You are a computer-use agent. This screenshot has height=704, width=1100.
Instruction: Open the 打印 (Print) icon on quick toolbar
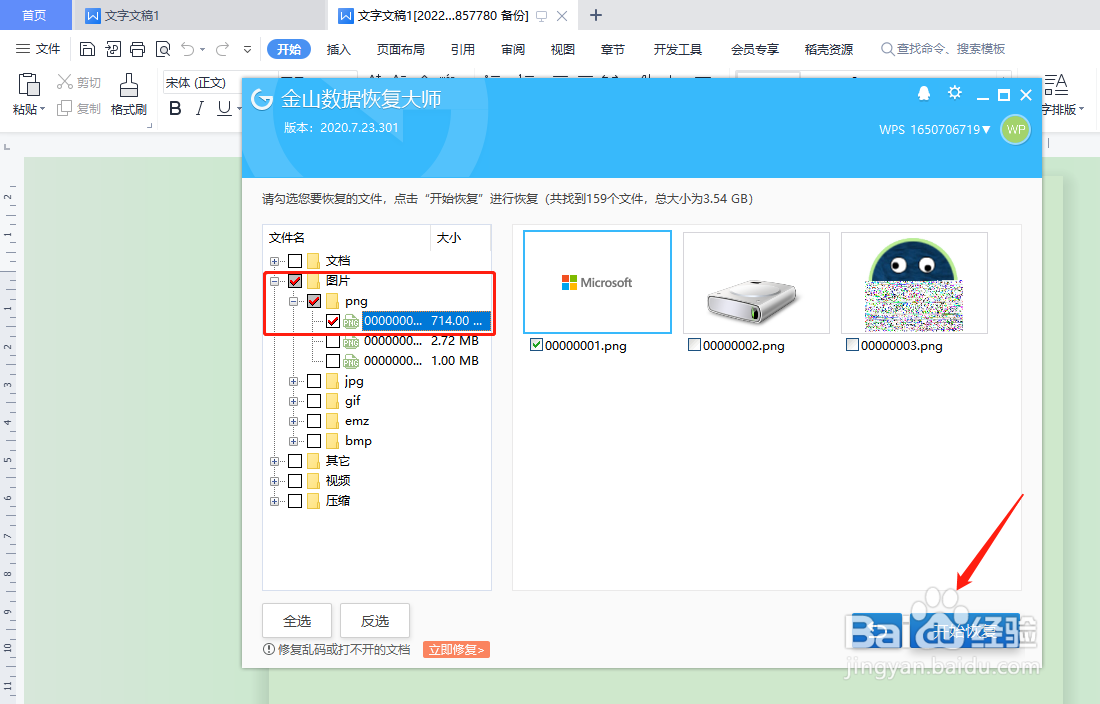[135, 48]
